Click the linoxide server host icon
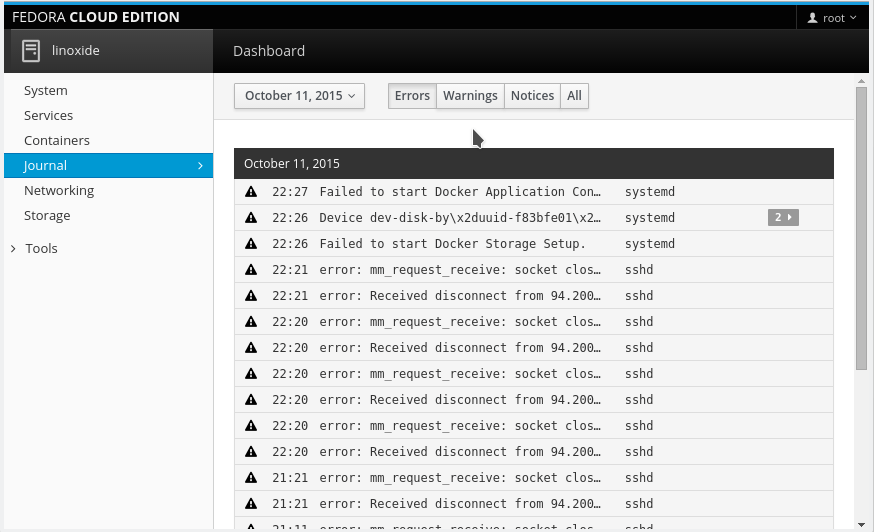Viewport: 874px width, 532px height. (31, 50)
